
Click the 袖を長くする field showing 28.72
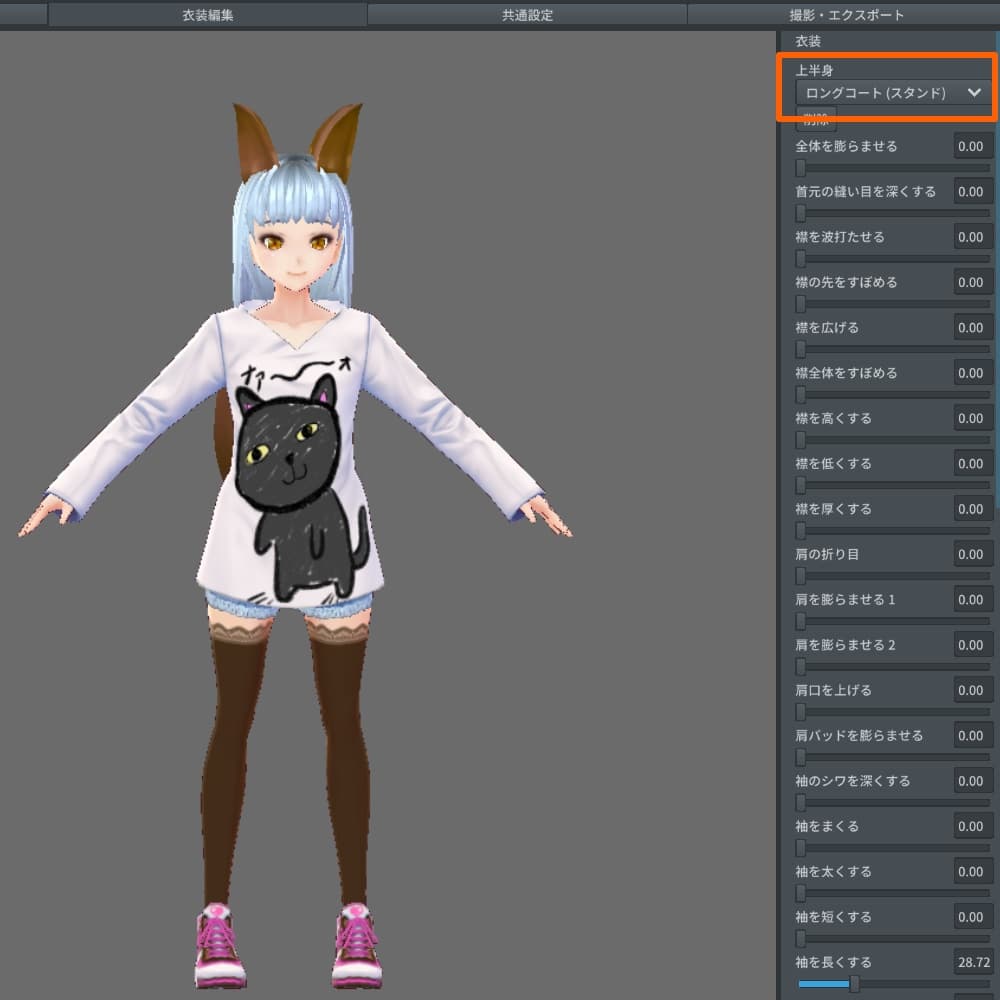click(x=972, y=962)
